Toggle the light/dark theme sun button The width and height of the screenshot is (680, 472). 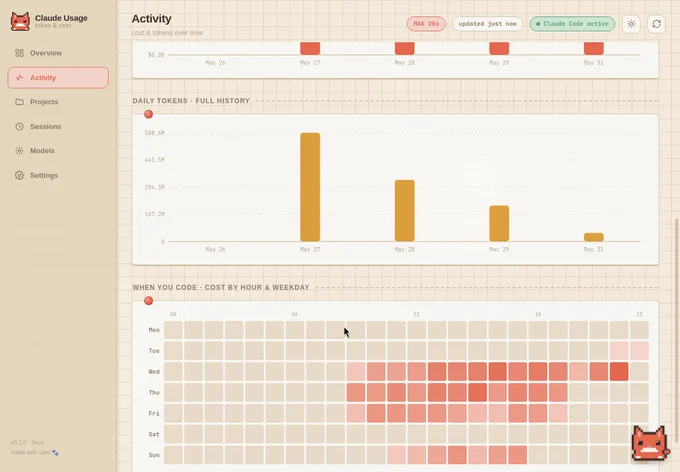[x=631, y=24]
